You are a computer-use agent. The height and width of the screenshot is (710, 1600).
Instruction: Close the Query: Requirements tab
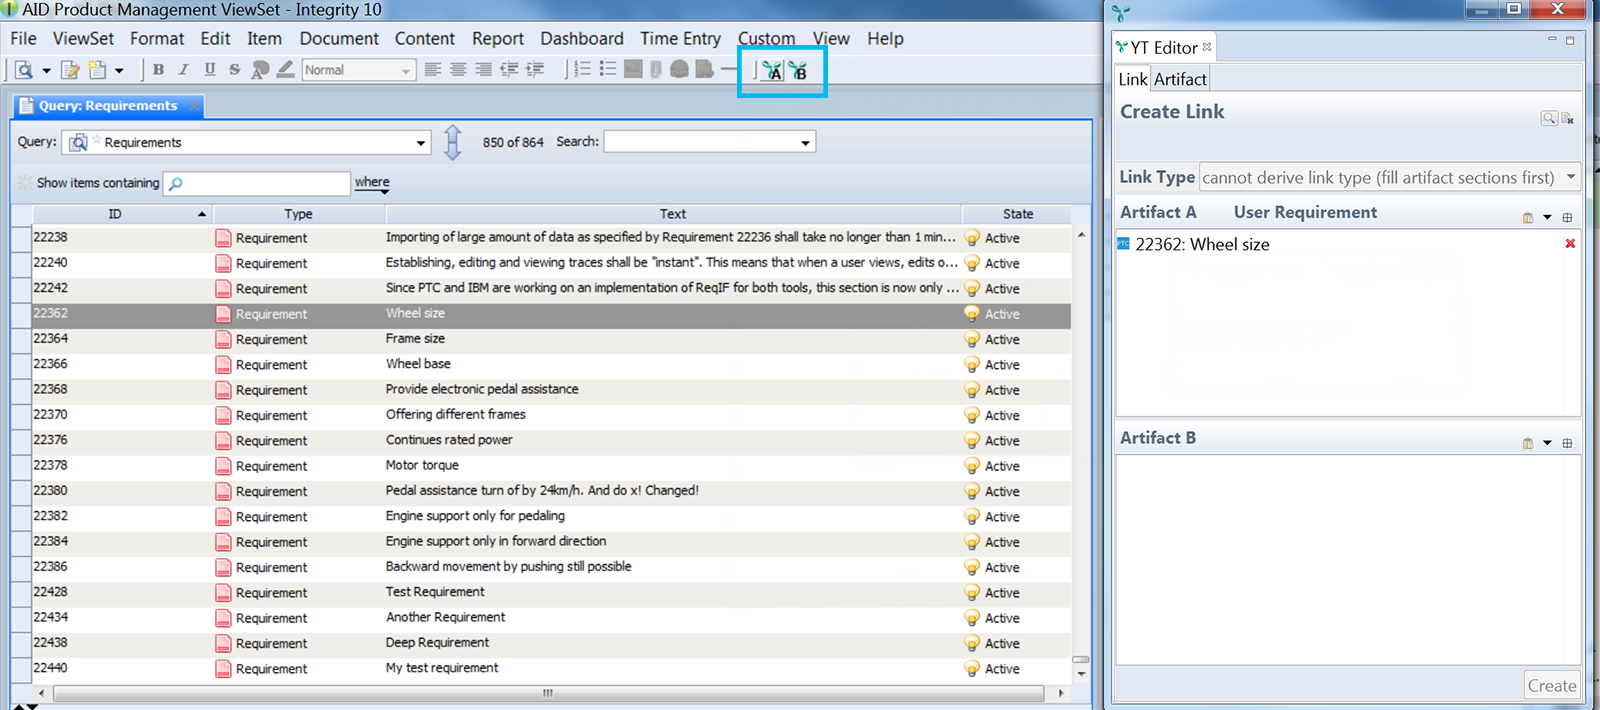click(194, 106)
